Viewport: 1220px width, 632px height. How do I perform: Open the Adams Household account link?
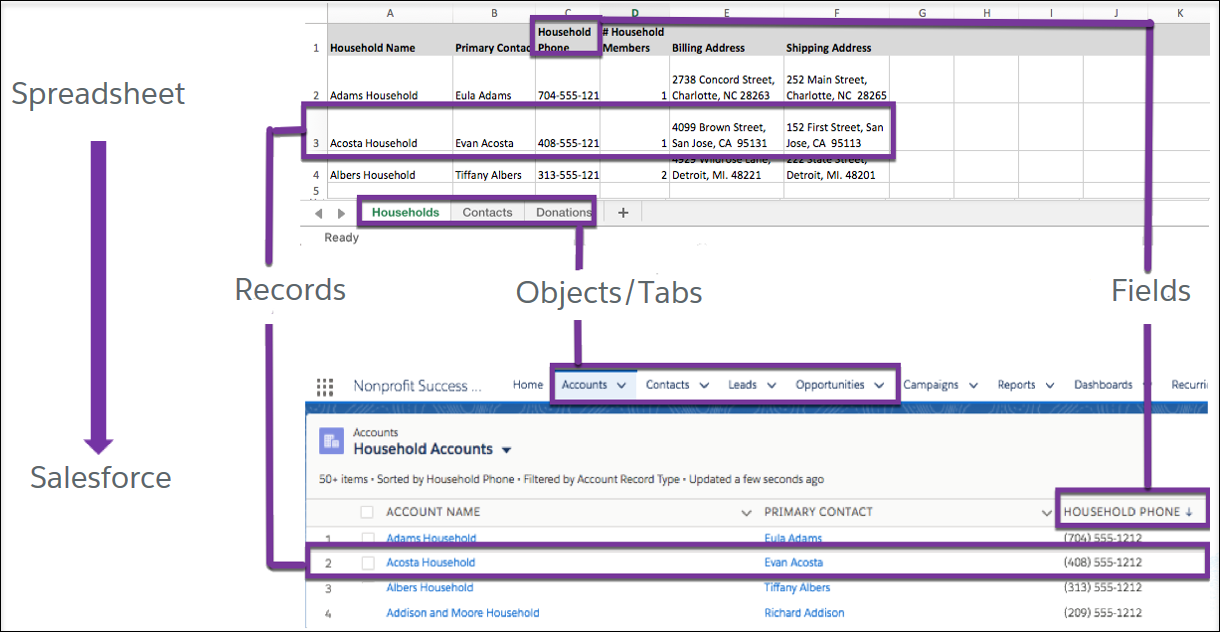[431, 538]
